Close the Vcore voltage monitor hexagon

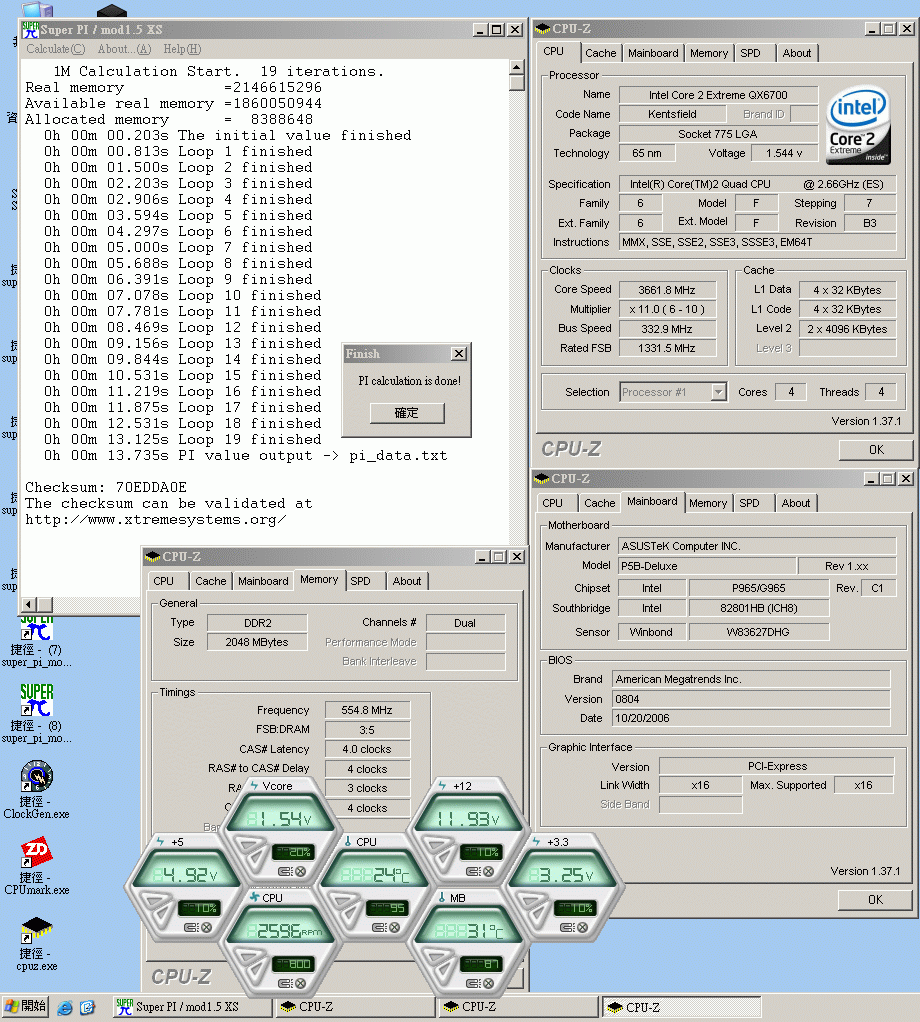click(300, 871)
